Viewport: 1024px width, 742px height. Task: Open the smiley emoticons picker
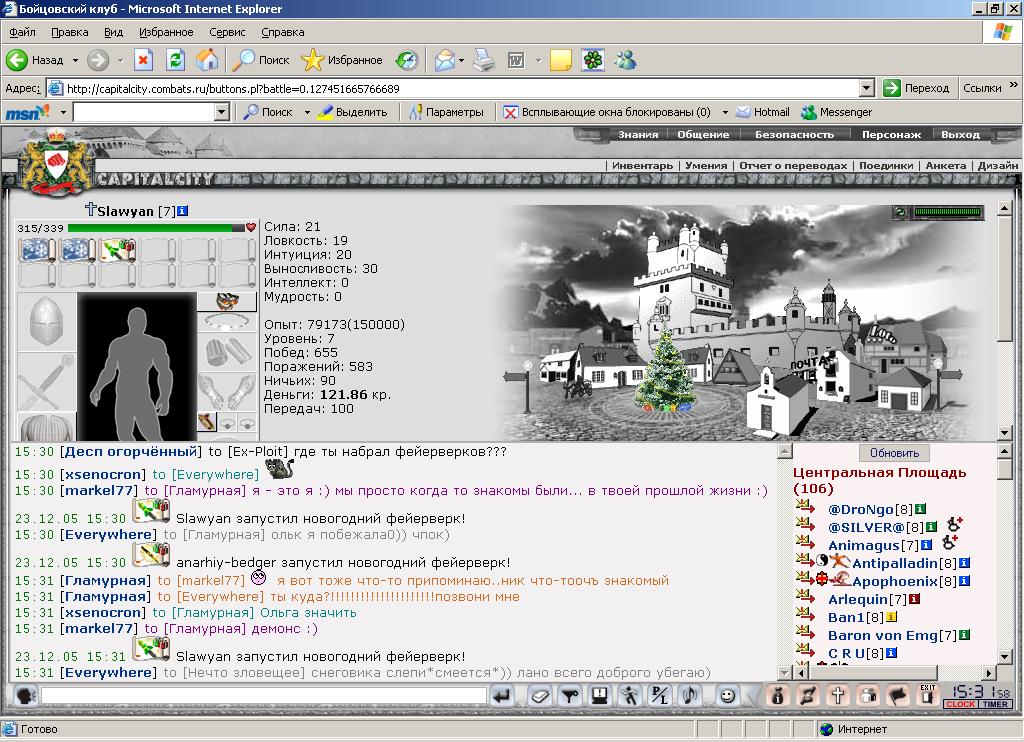tap(727, 696)
